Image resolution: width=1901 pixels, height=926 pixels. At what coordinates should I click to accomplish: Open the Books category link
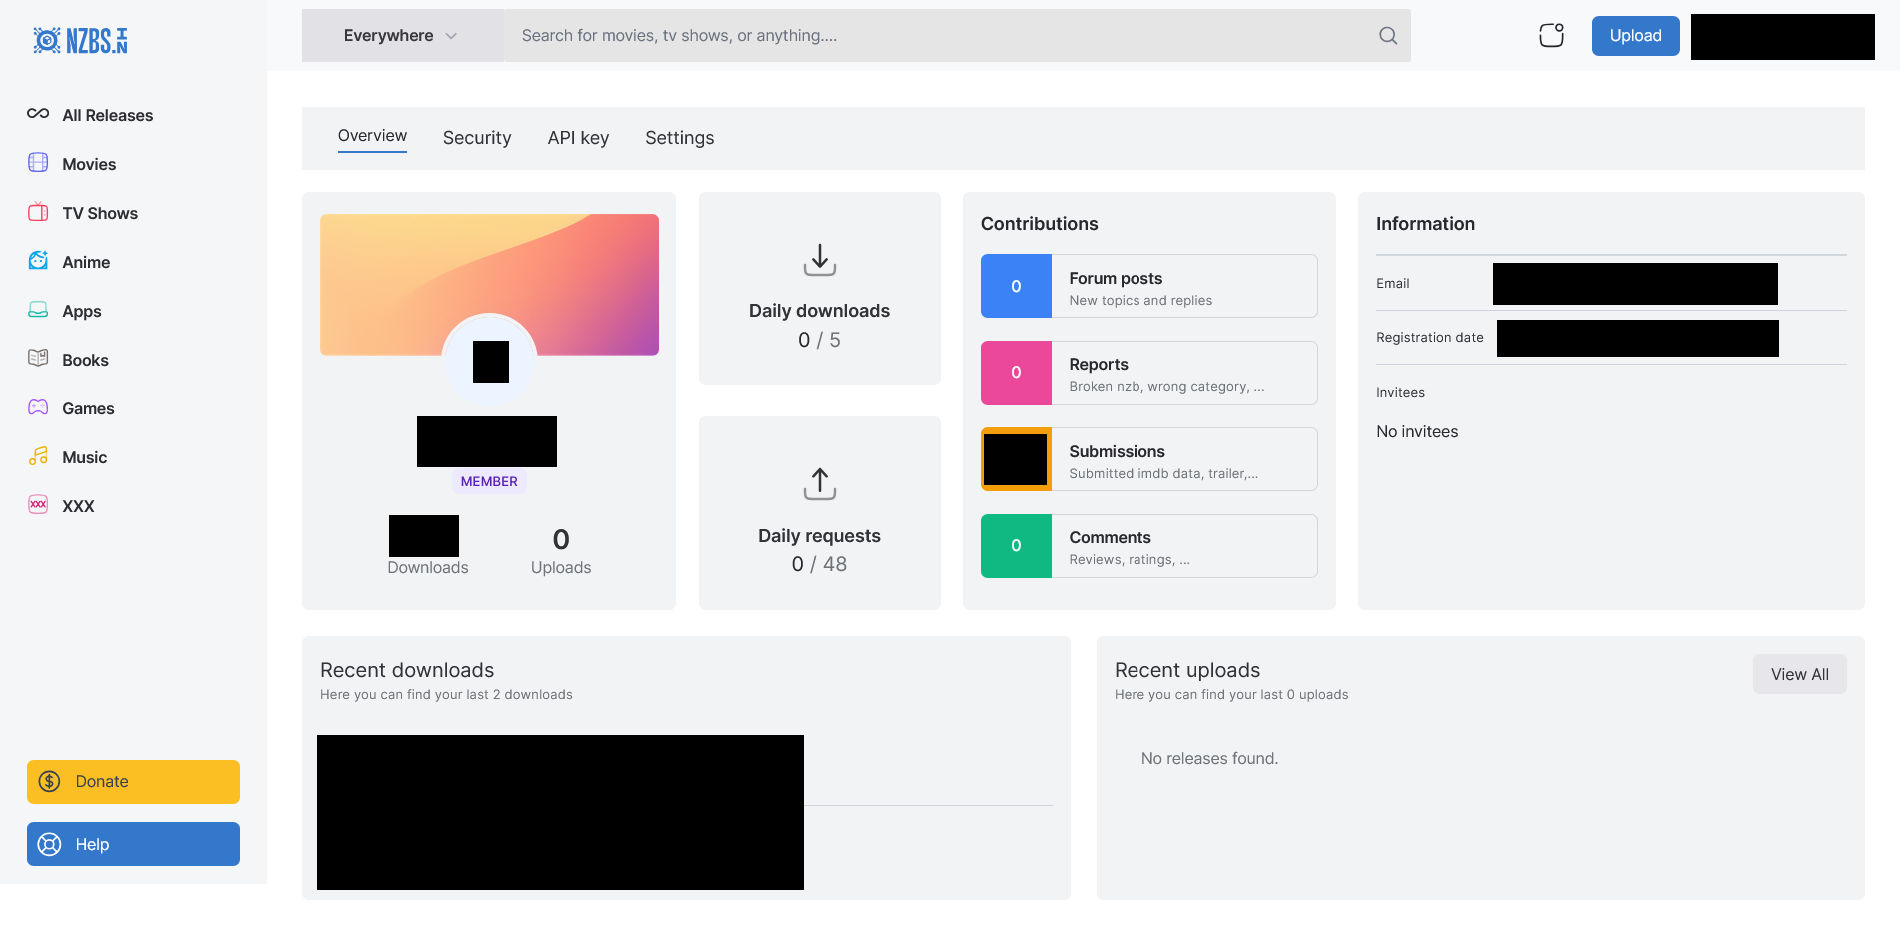85,360
